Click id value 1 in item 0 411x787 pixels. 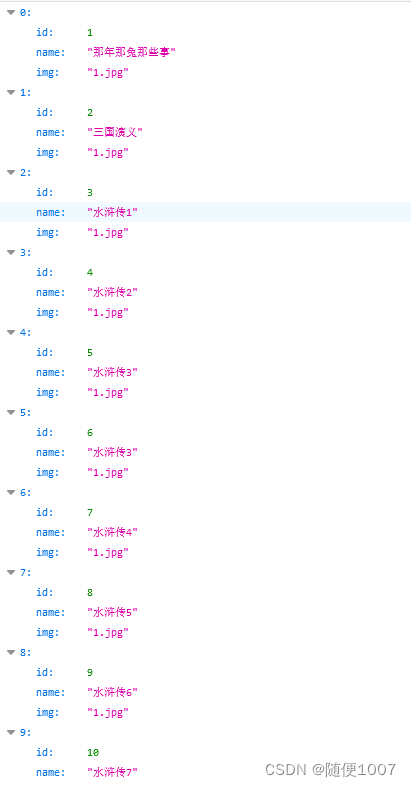tap(90, 33)
